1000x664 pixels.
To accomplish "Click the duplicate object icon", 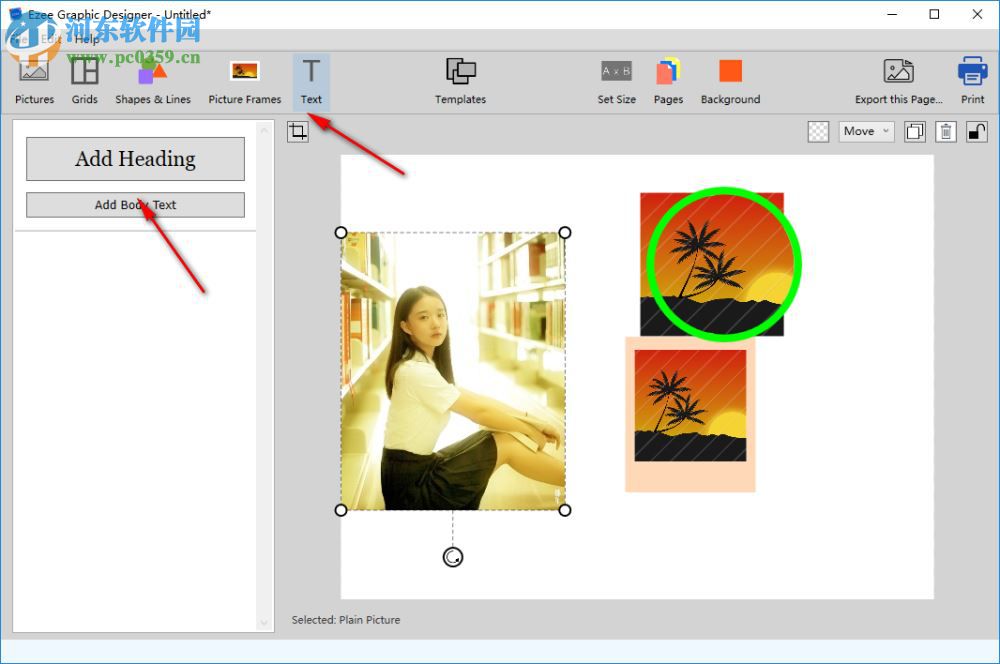I will tap(913, 131).
